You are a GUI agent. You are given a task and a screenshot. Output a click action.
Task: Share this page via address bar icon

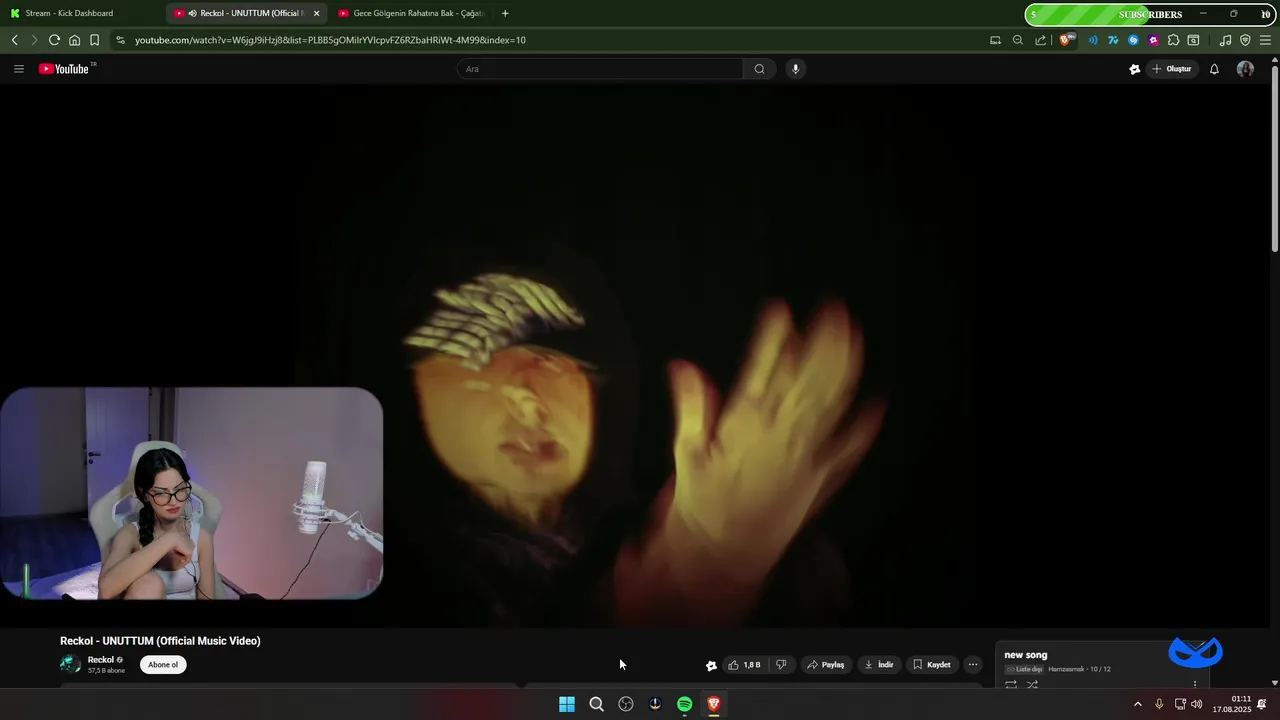(x=1041, y=40)
